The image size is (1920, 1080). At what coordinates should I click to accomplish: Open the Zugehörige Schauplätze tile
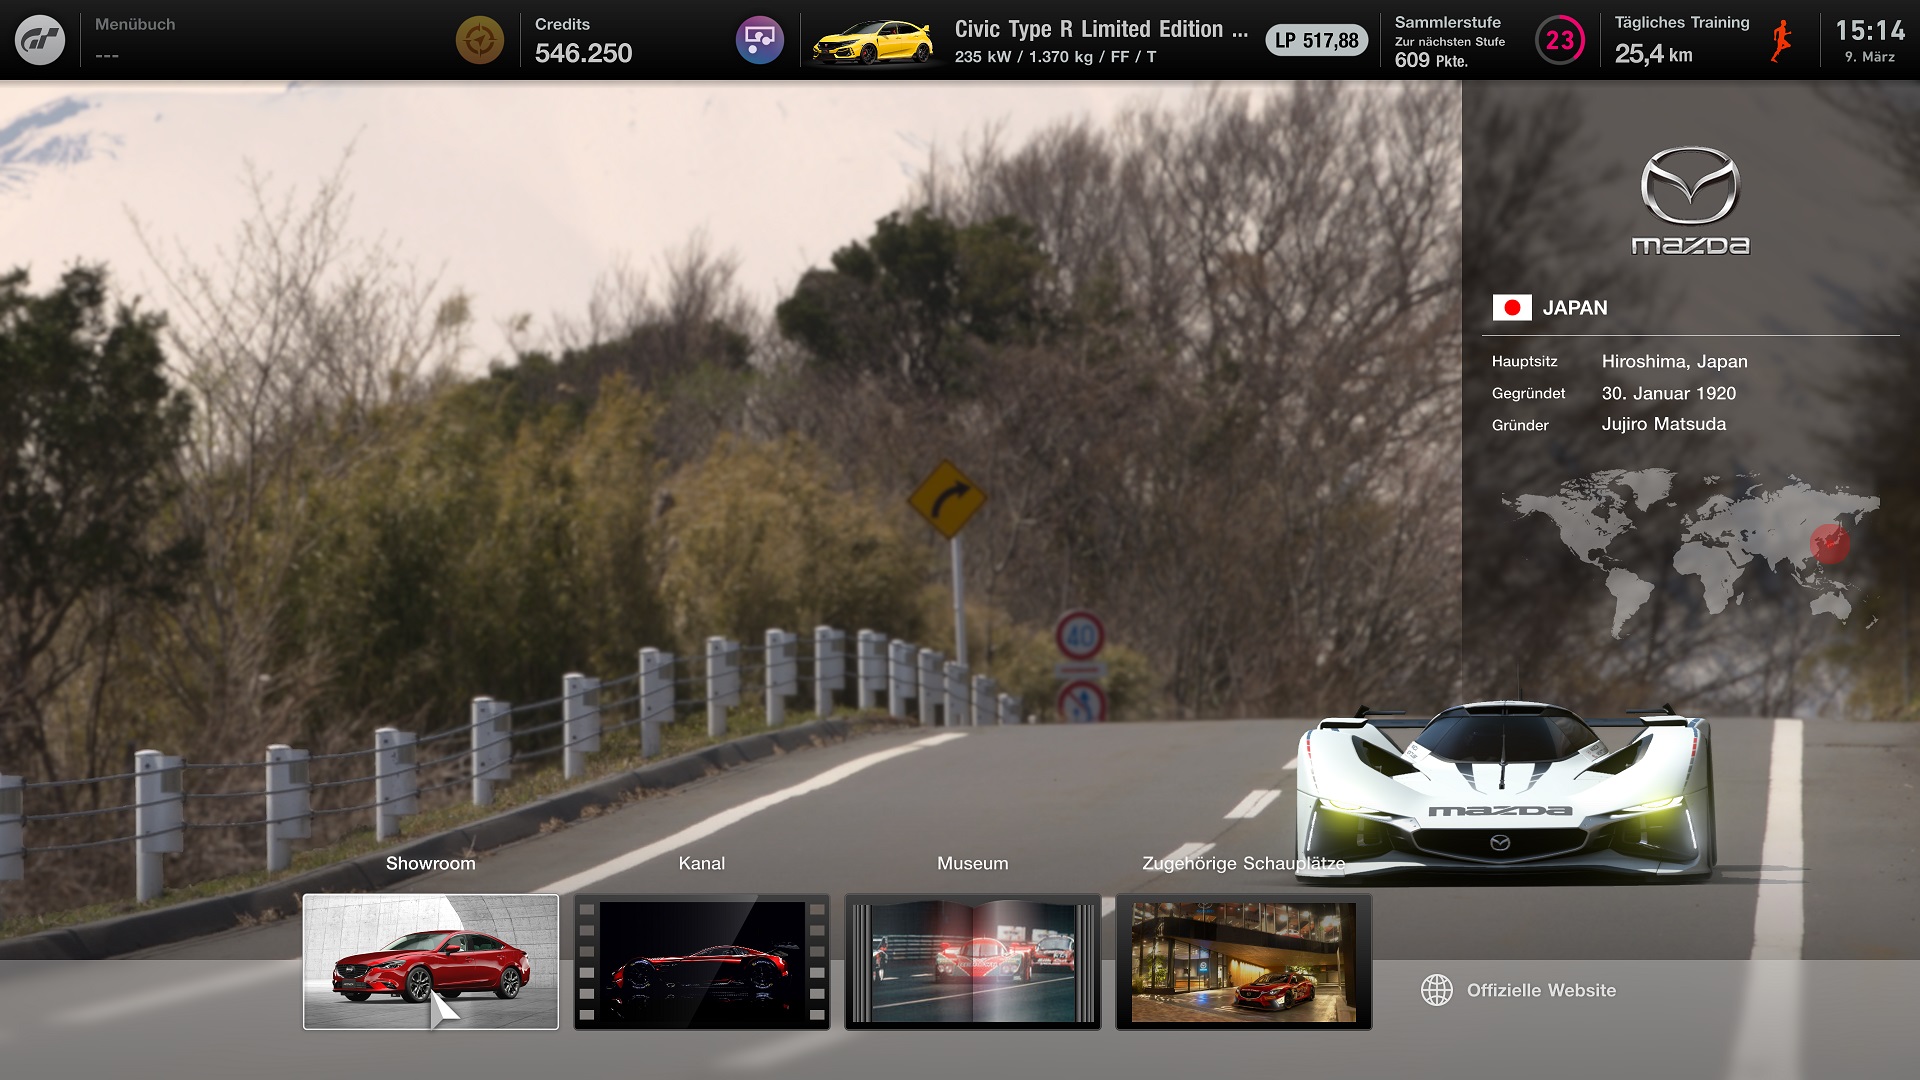pos(1243,961)
